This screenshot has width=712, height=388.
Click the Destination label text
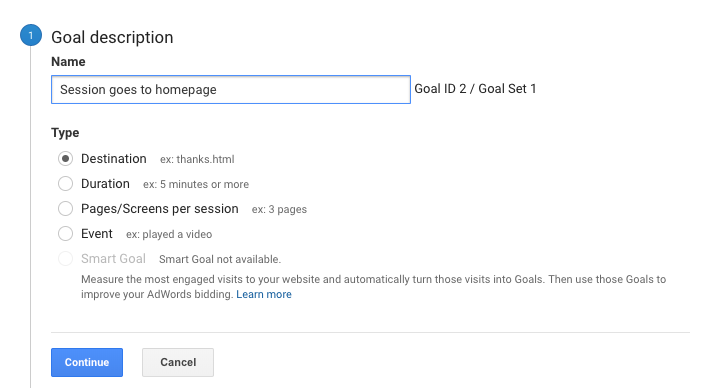click(114, 159)
